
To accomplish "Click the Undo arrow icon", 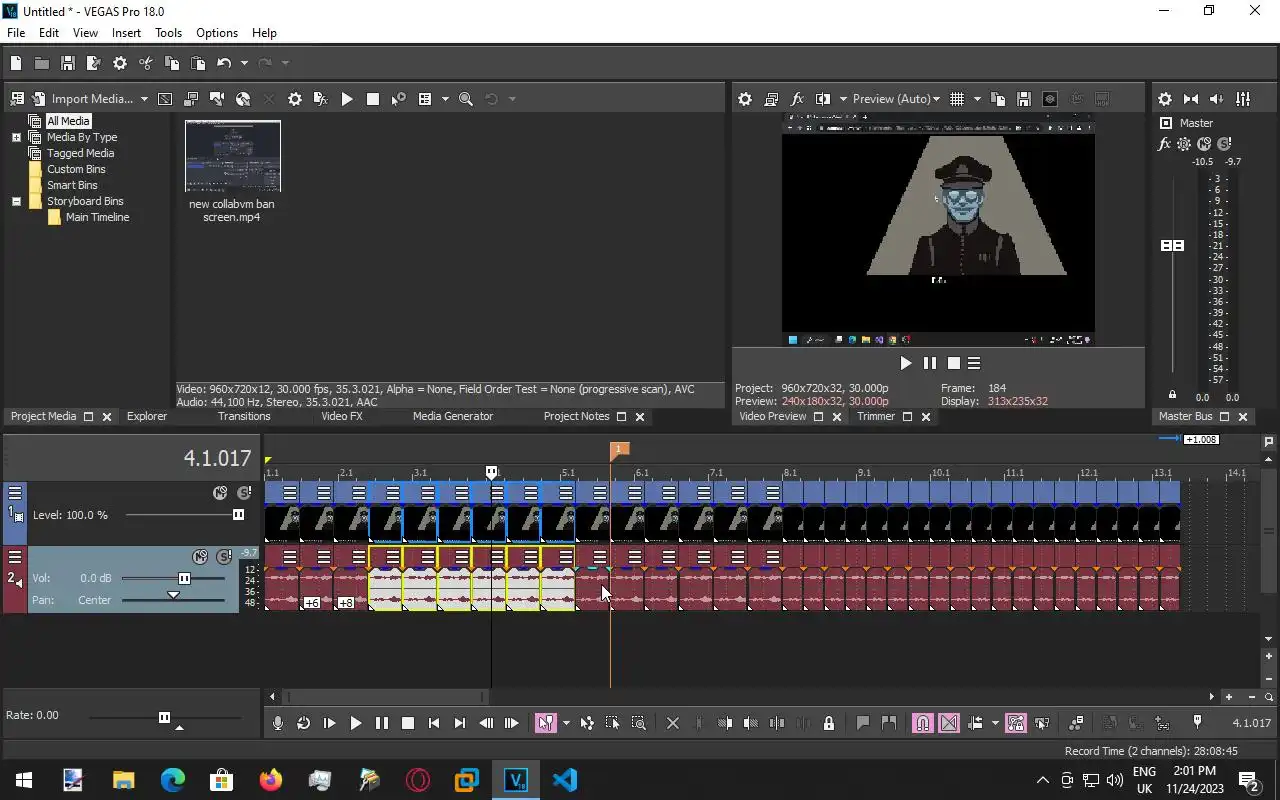I will tap(224, 63).
